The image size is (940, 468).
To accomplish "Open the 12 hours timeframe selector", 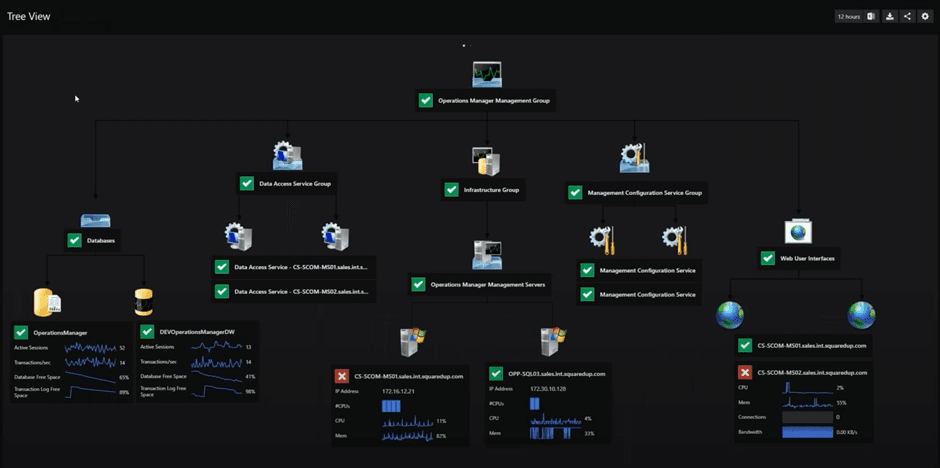I will click(x=849, y=17).
